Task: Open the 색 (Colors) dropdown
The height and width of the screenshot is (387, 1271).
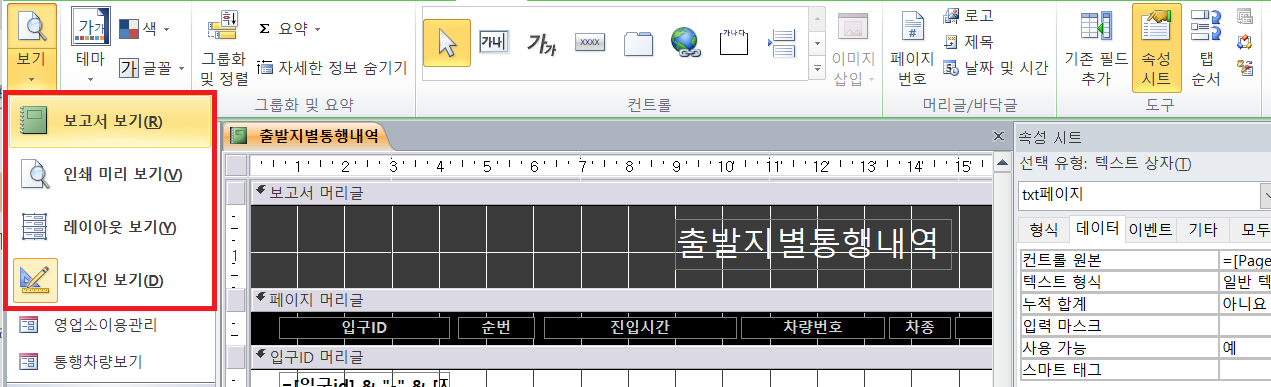Action: tap(145, 28)
